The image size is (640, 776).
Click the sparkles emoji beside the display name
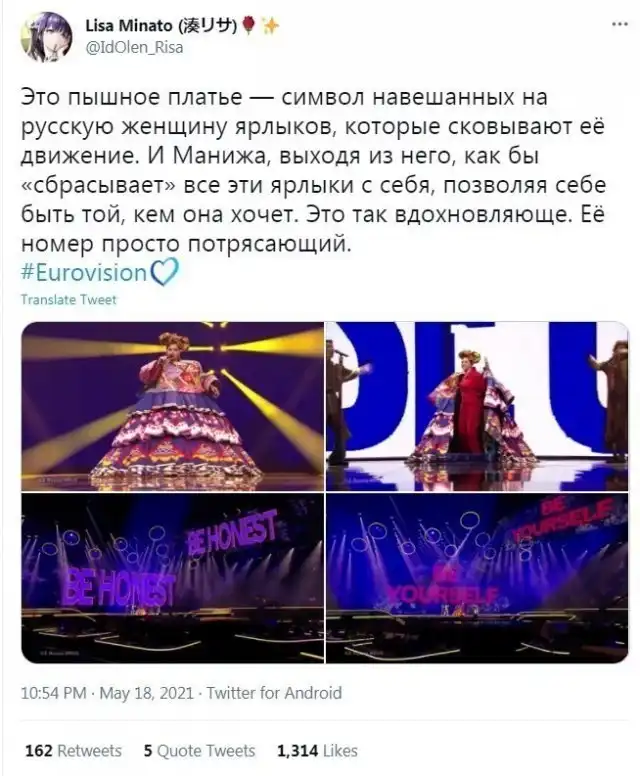coord(270,25)
